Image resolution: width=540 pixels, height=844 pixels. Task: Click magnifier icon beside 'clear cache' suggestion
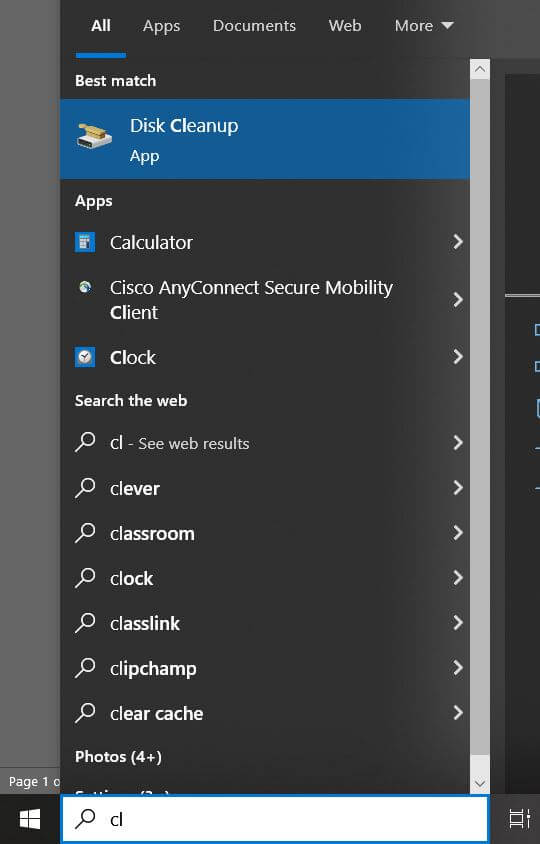coord(85,713)
